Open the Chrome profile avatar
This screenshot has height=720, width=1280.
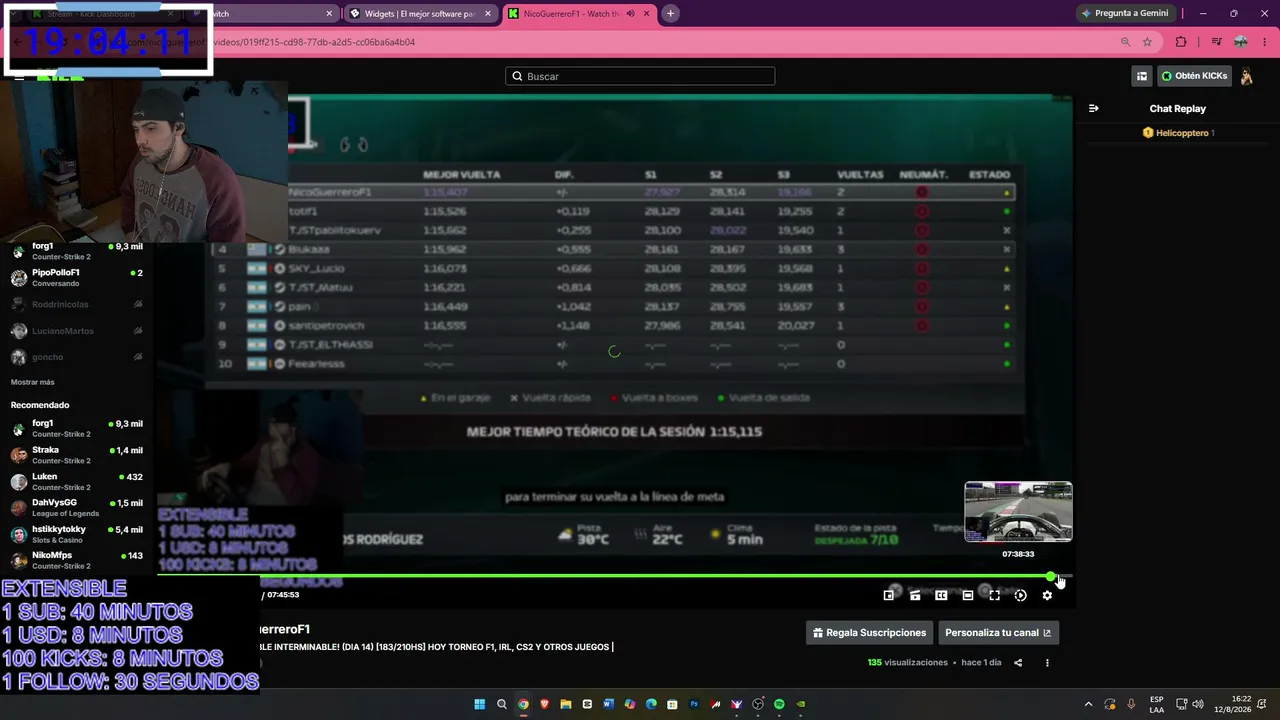(x=1241, y=42)
